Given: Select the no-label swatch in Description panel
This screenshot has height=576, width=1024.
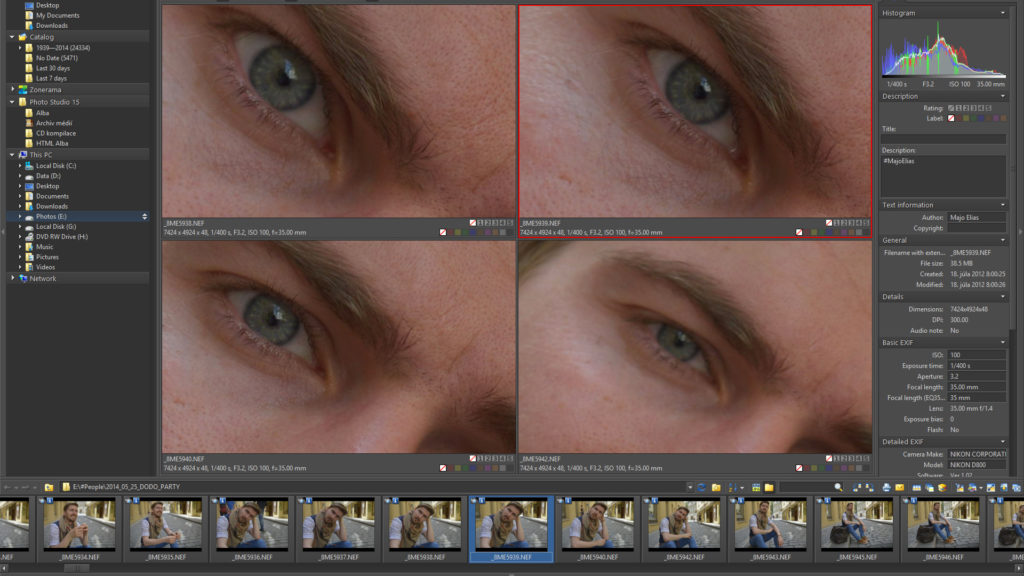Looking at the screenshot, I should pyautogui.click(x=951, y=118).
